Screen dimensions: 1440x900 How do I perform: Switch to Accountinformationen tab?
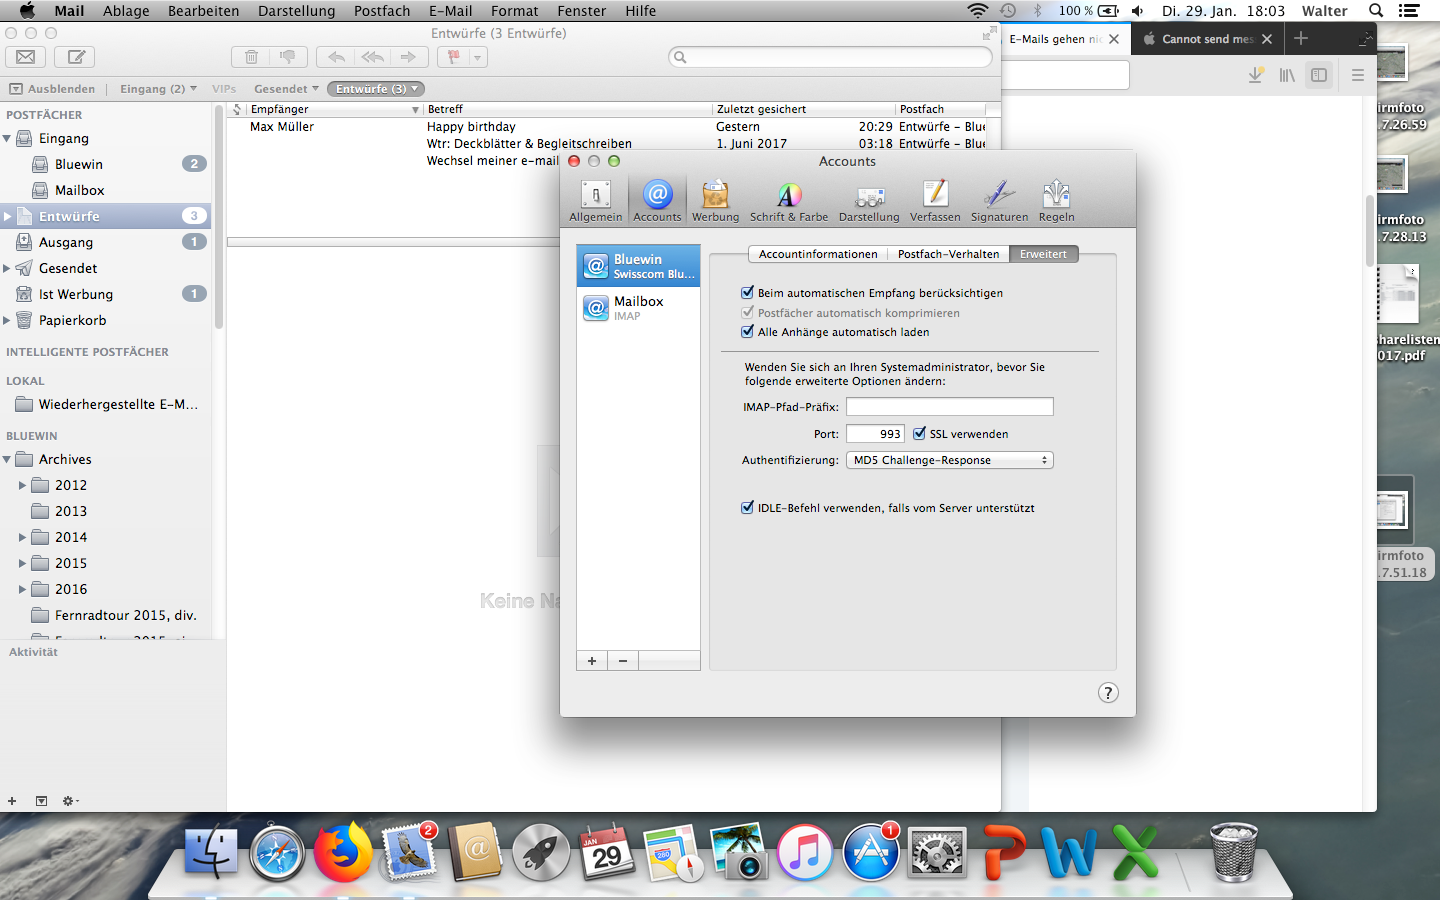click(x=818, y=254)
